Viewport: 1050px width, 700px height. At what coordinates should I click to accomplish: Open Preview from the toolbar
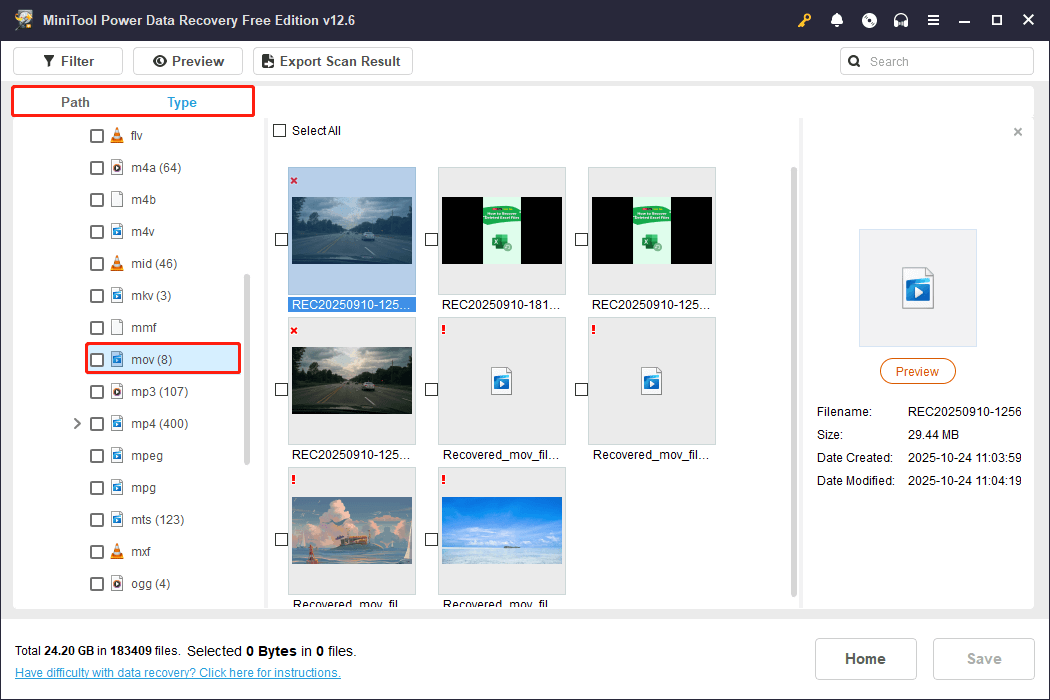[187, 61]
